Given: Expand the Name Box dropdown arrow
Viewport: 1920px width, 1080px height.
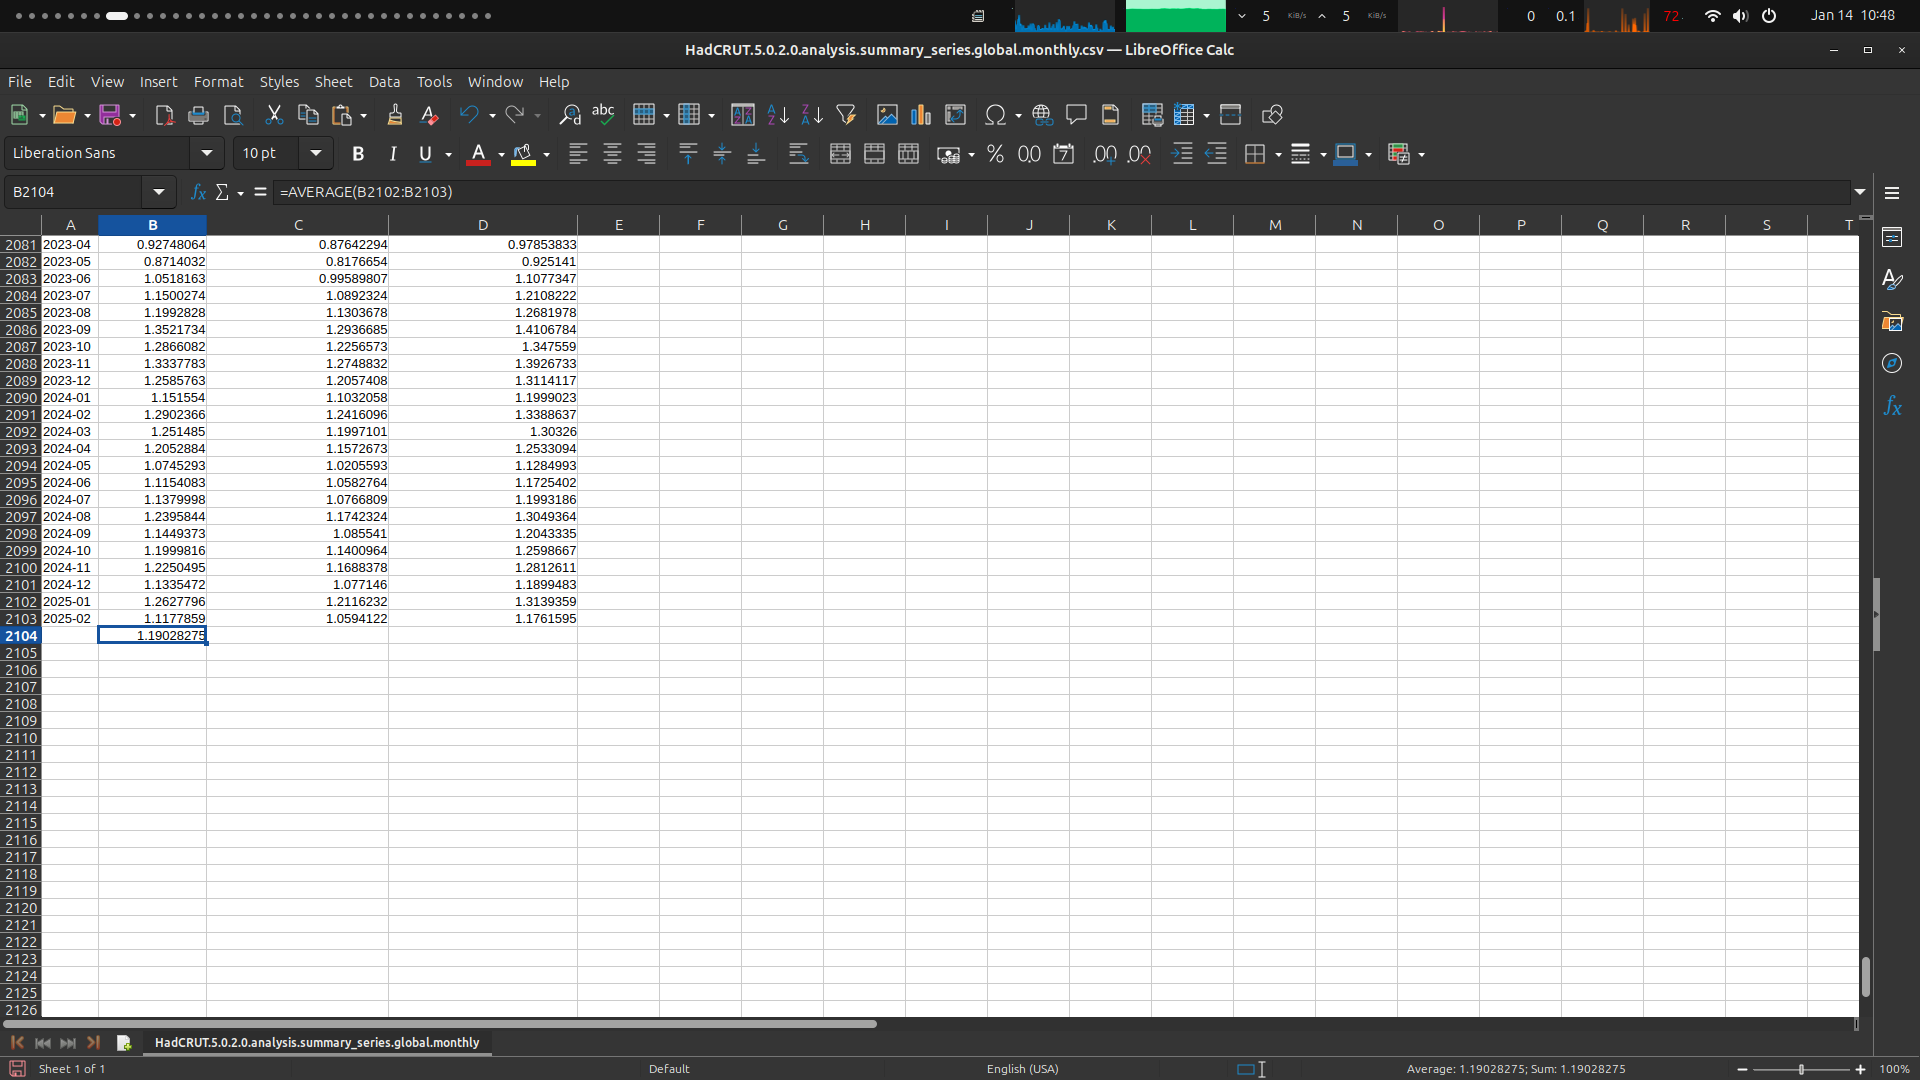Looking at the screenshot, I should tap(159, 192).
